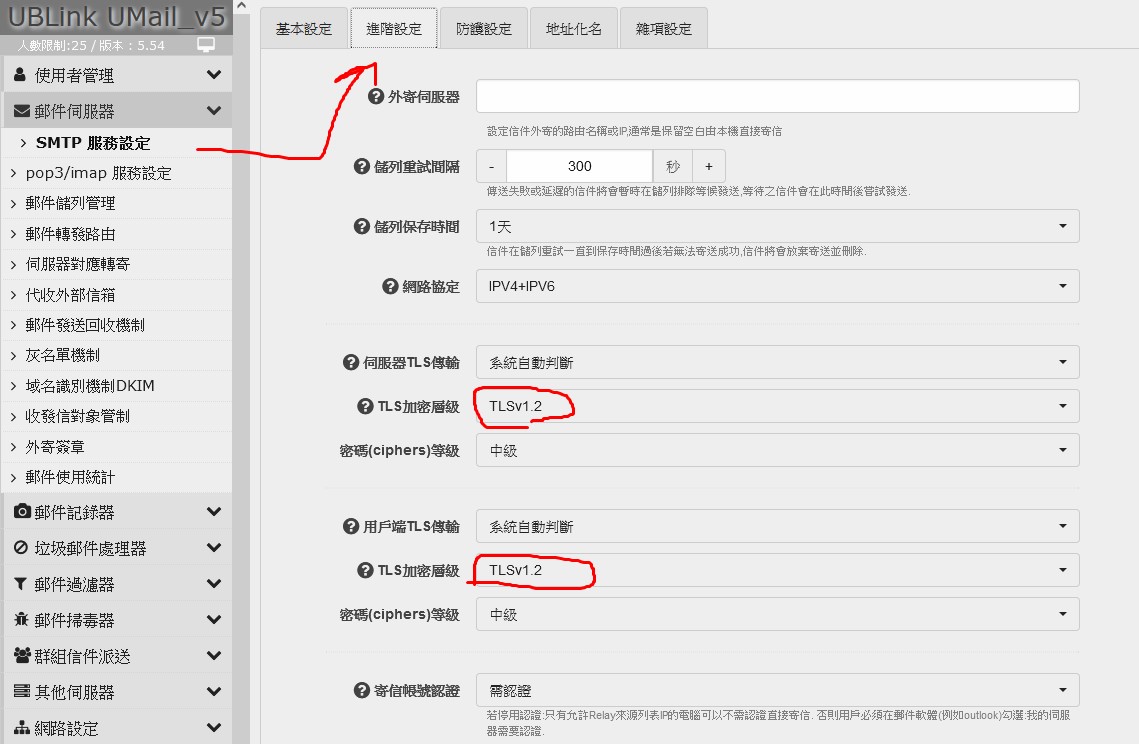Click help icon next to 寄信帳號認證
This screenshot has width=1139, height=744.
tap(362, 691)
